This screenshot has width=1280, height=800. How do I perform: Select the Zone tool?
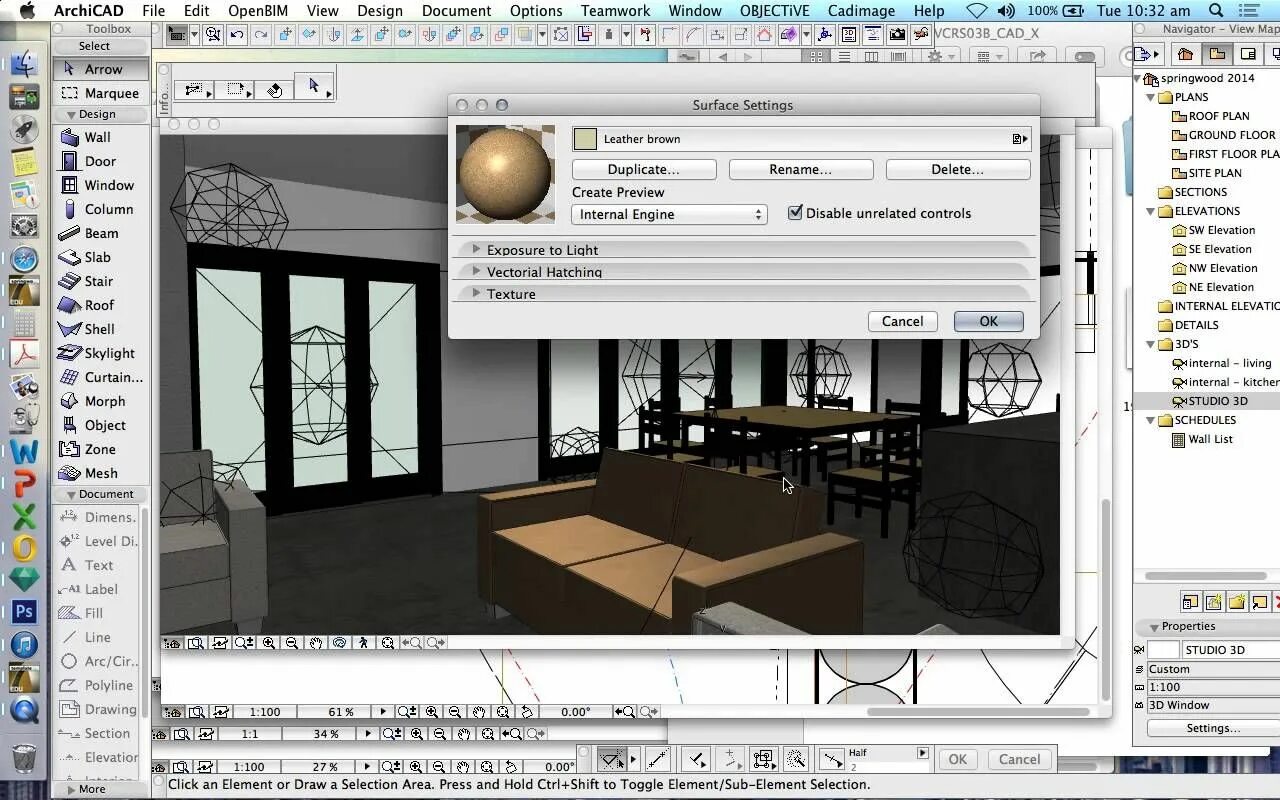(101, 449)
